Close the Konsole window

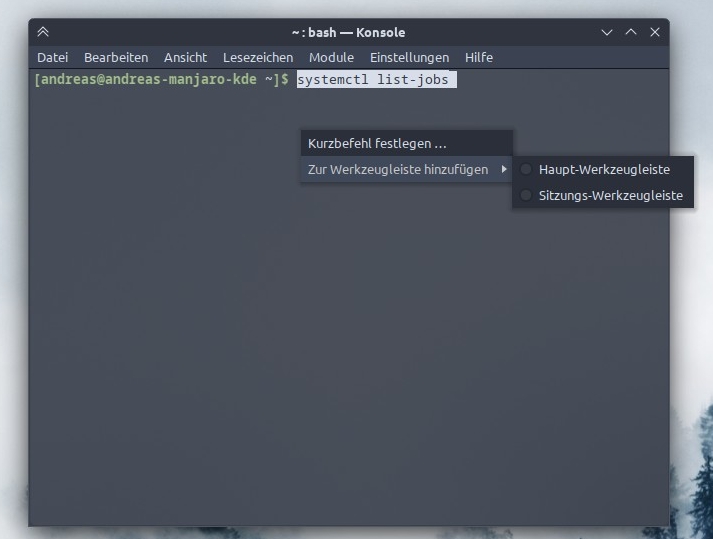pyautogui.click(x=655, y=32)
